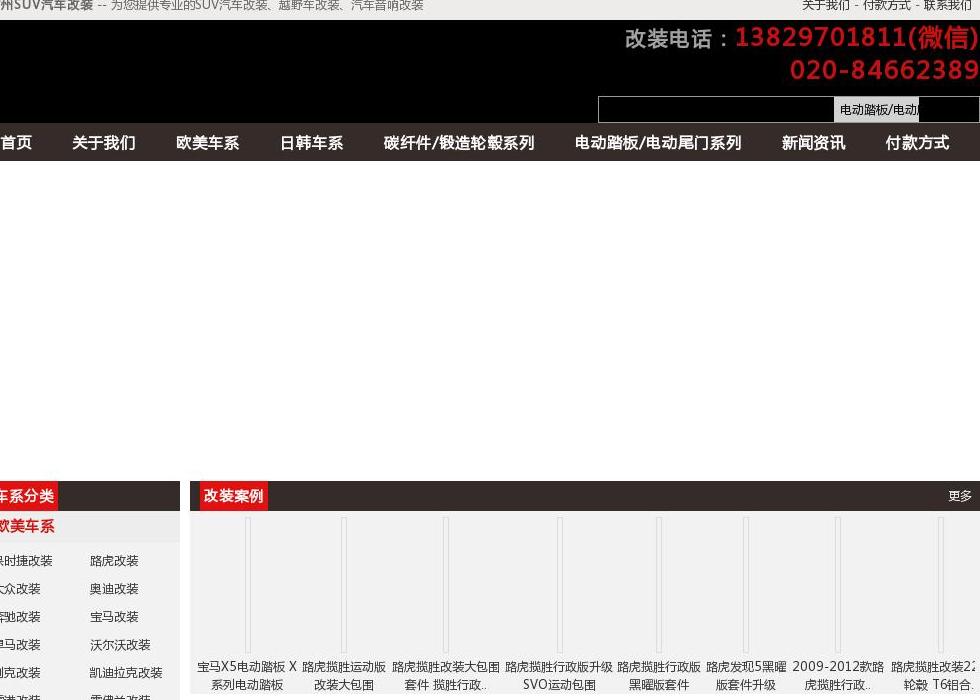Open the 电动踏板/电动尾门系列 navigation item
The image size is (980, 700).
[x=658, y=143]
